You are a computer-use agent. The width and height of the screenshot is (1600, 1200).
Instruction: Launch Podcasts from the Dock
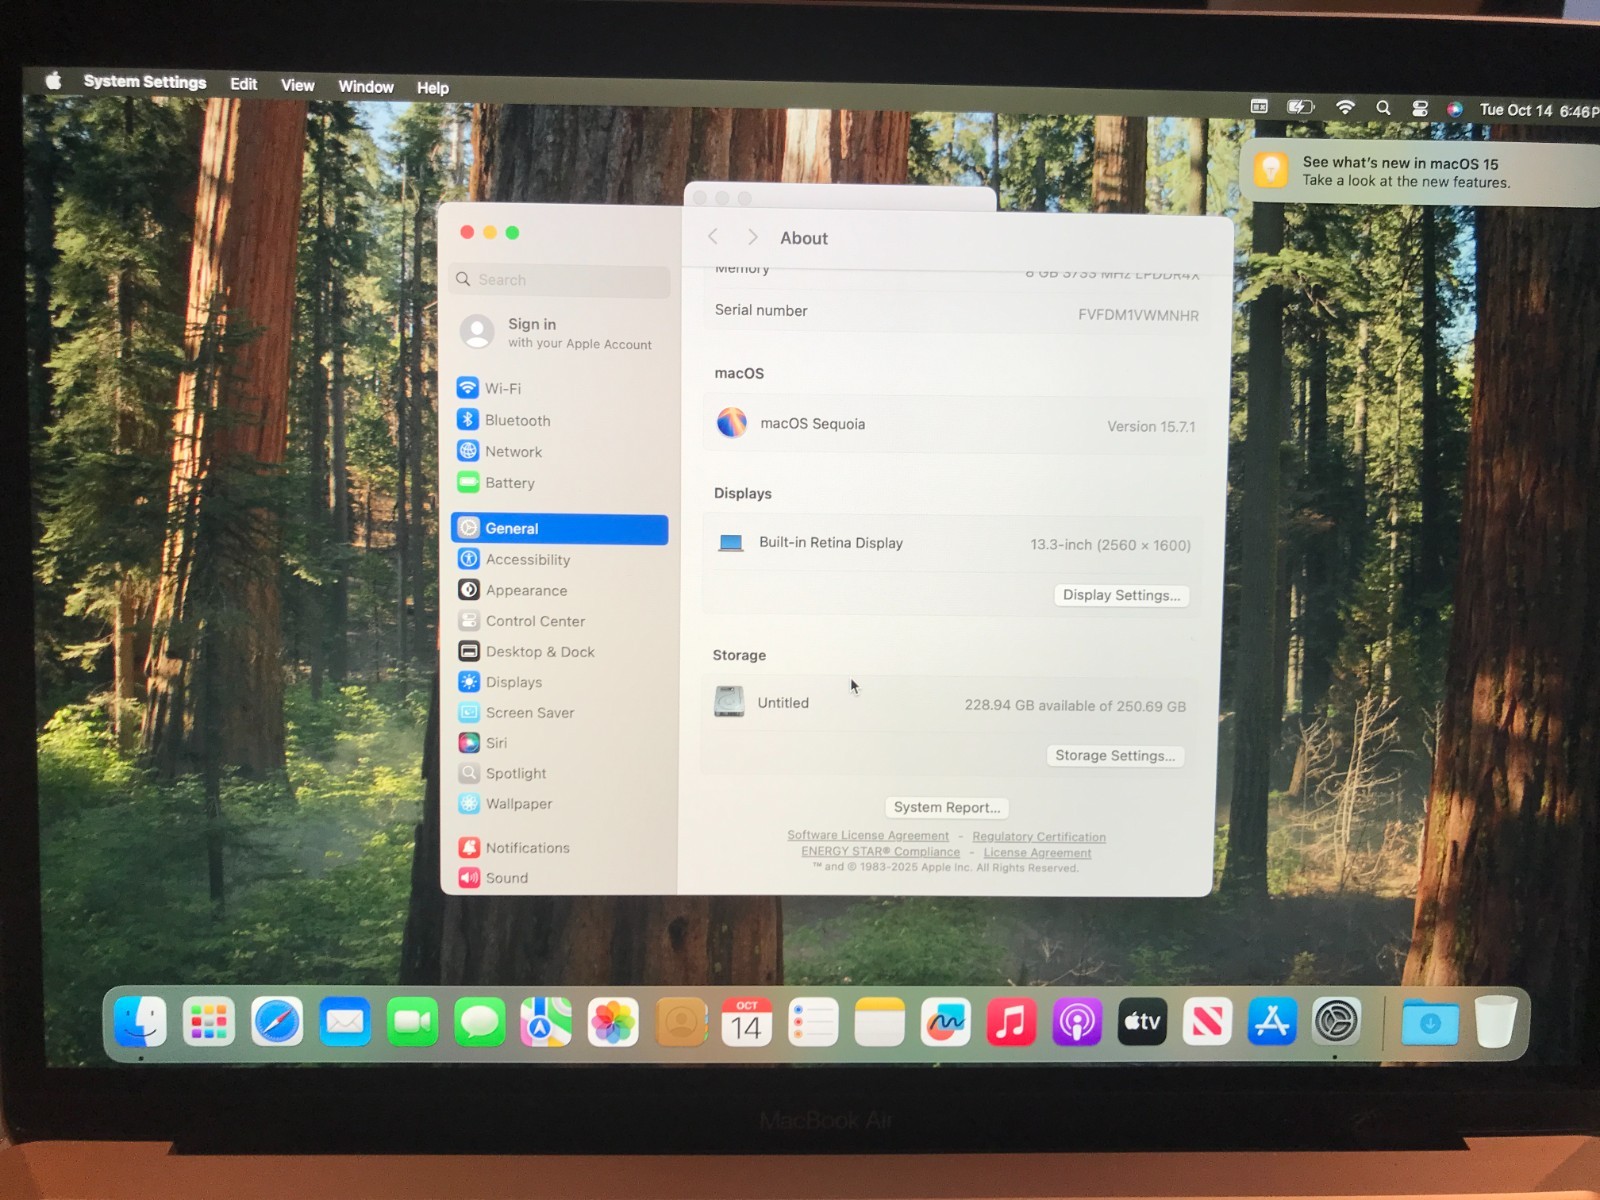(1077, 1022)
